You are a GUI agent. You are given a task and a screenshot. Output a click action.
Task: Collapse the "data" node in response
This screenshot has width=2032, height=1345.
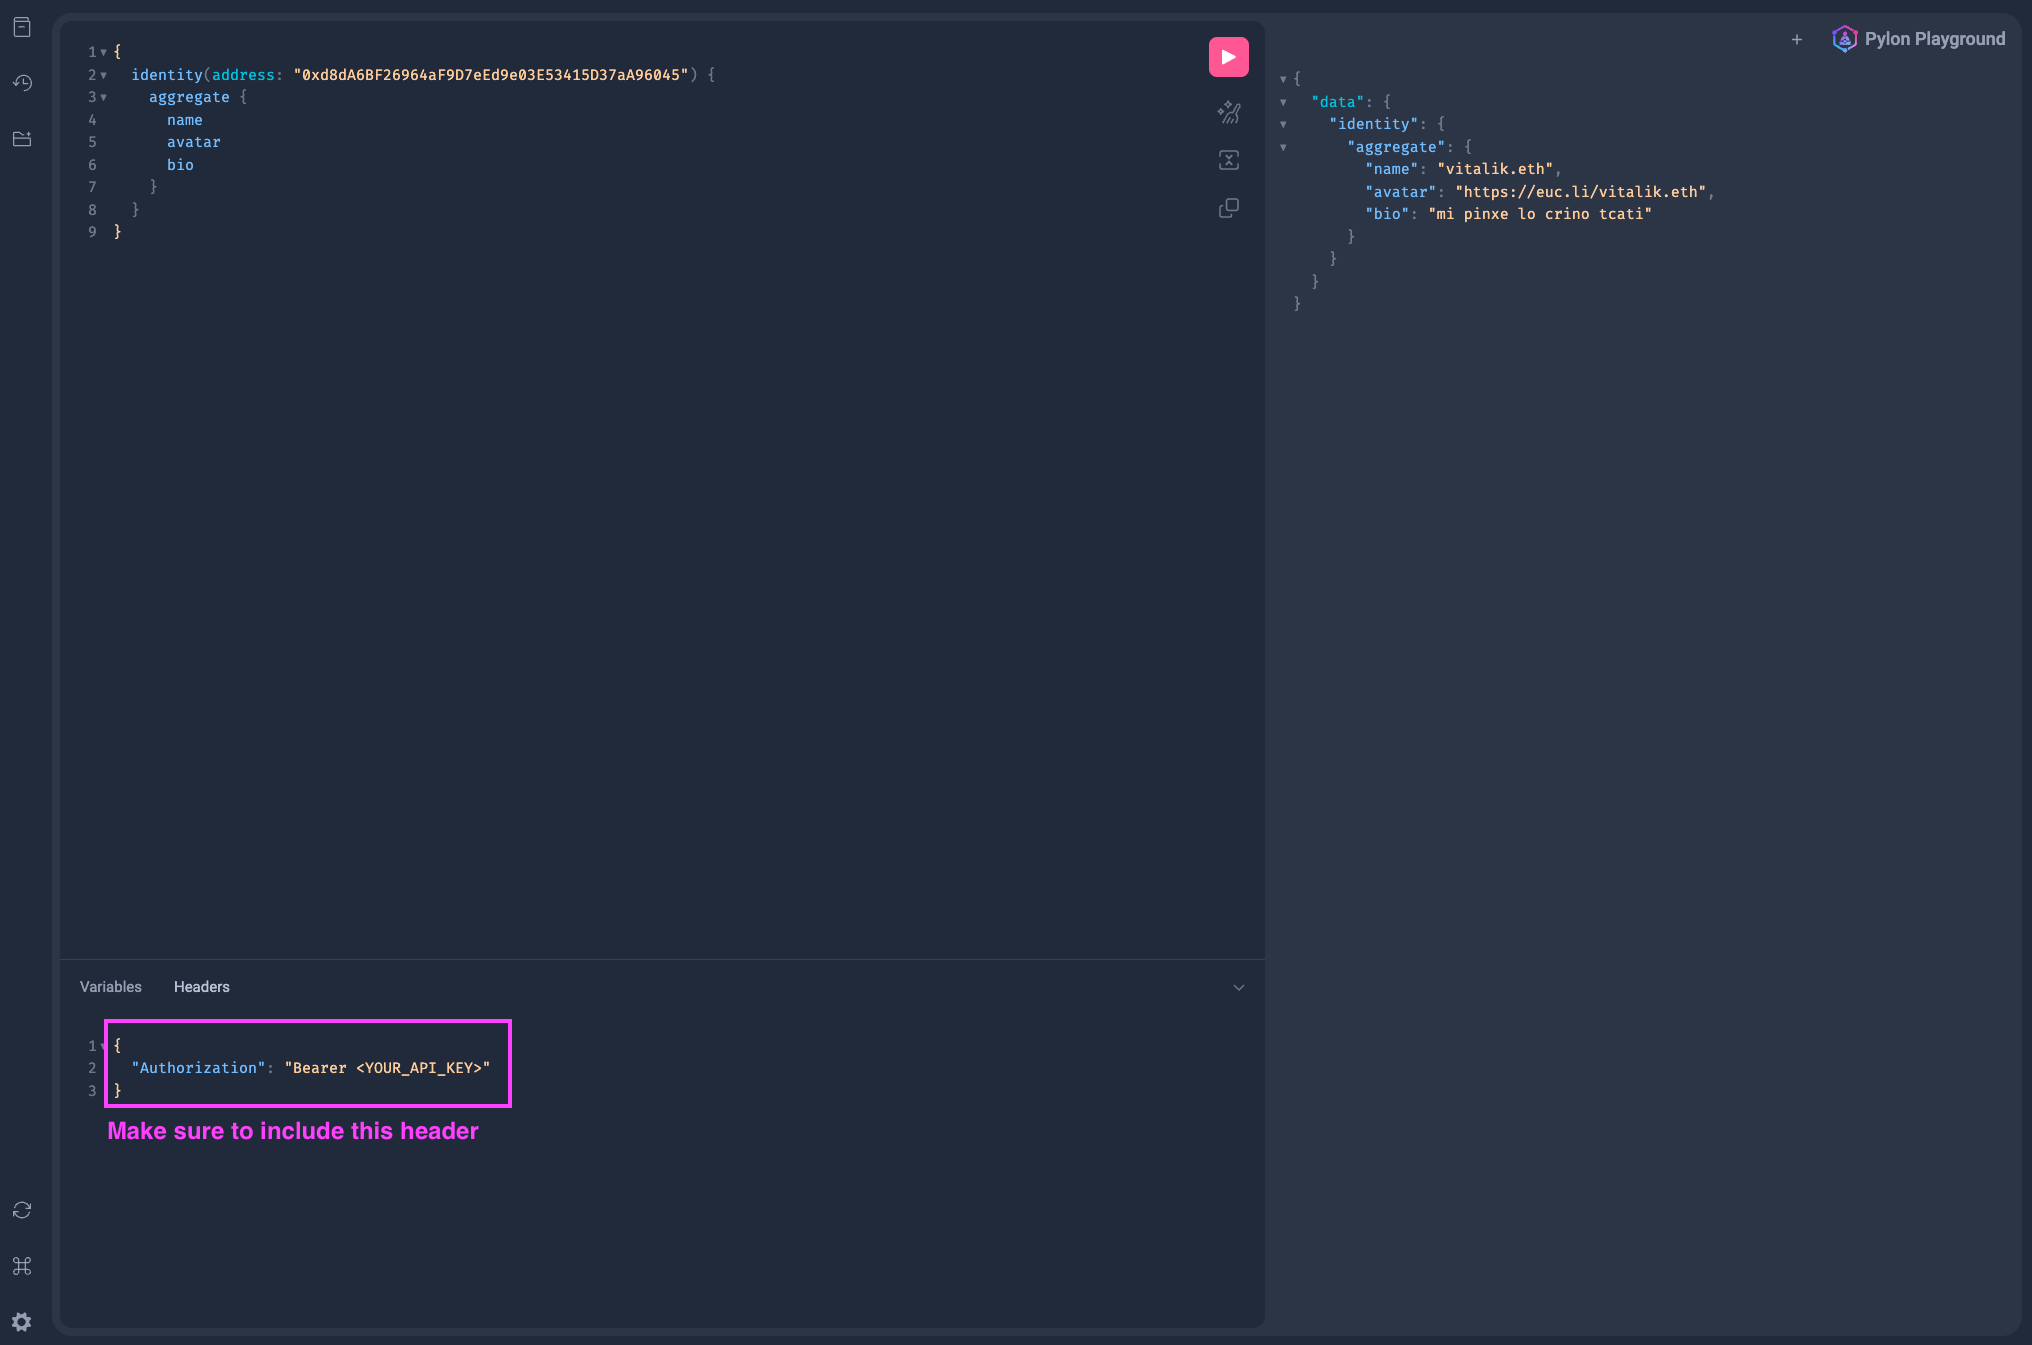click(1283, 102)
